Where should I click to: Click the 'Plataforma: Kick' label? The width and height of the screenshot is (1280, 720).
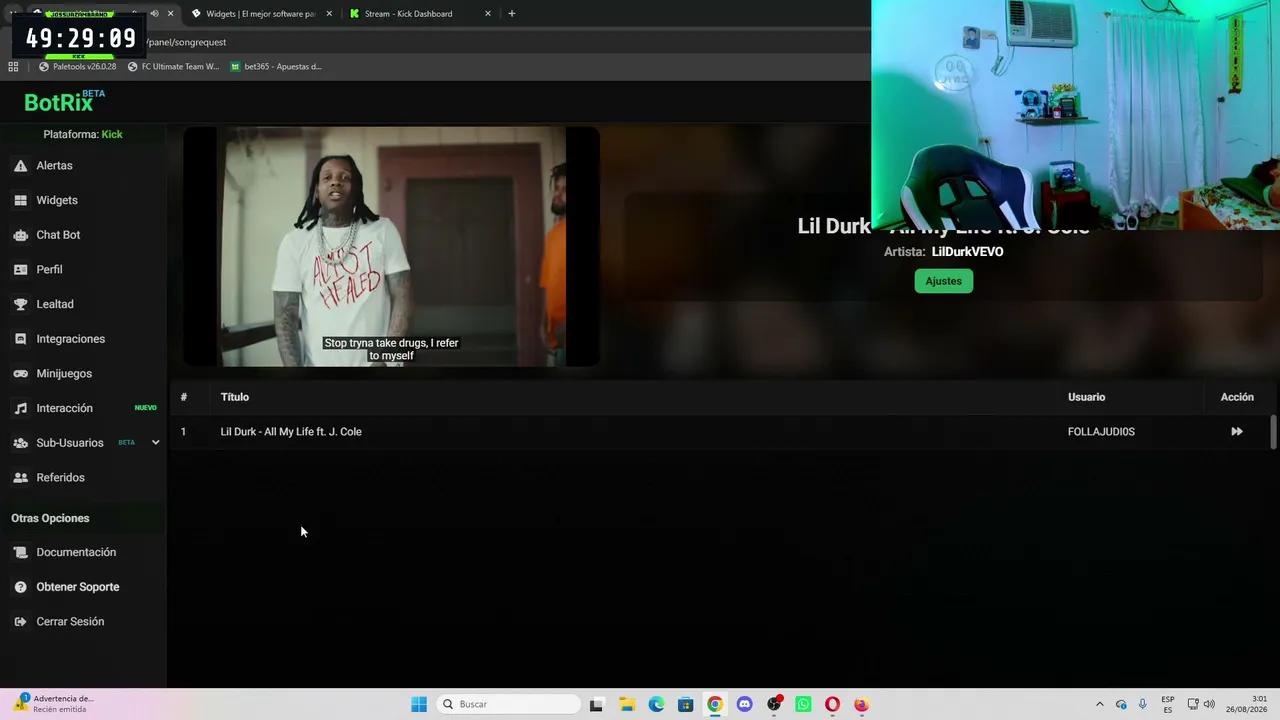[x=83, y=134]
